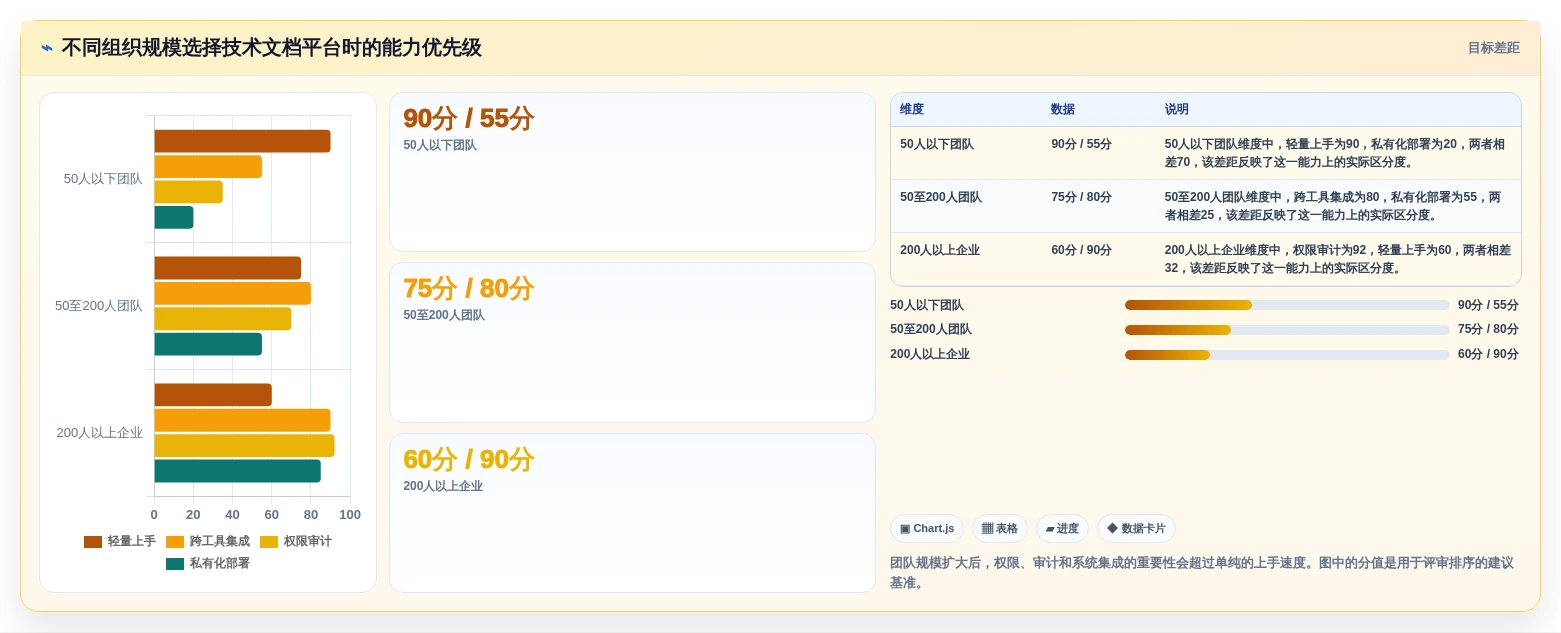Click the lightning icon beside the title
Image resolution: width=1561 pixels, height=633 pixels.
[47, 48]
